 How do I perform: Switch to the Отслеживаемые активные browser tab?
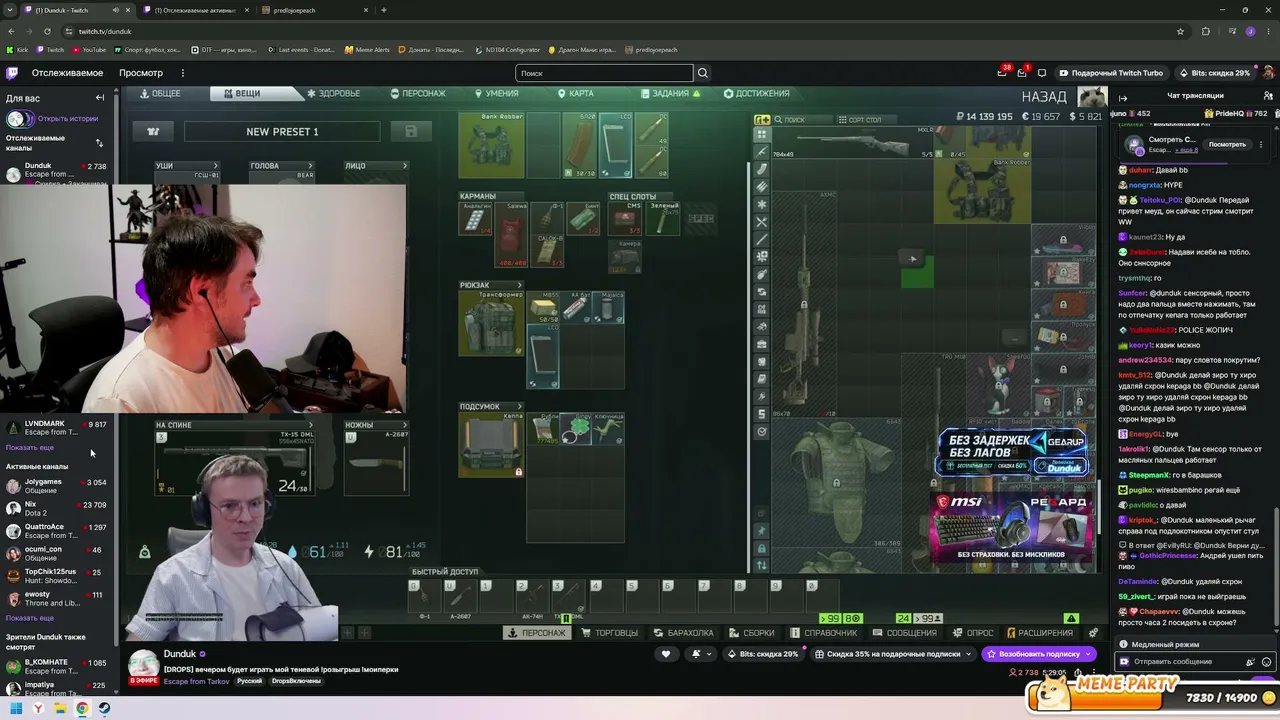coord(195,10)
